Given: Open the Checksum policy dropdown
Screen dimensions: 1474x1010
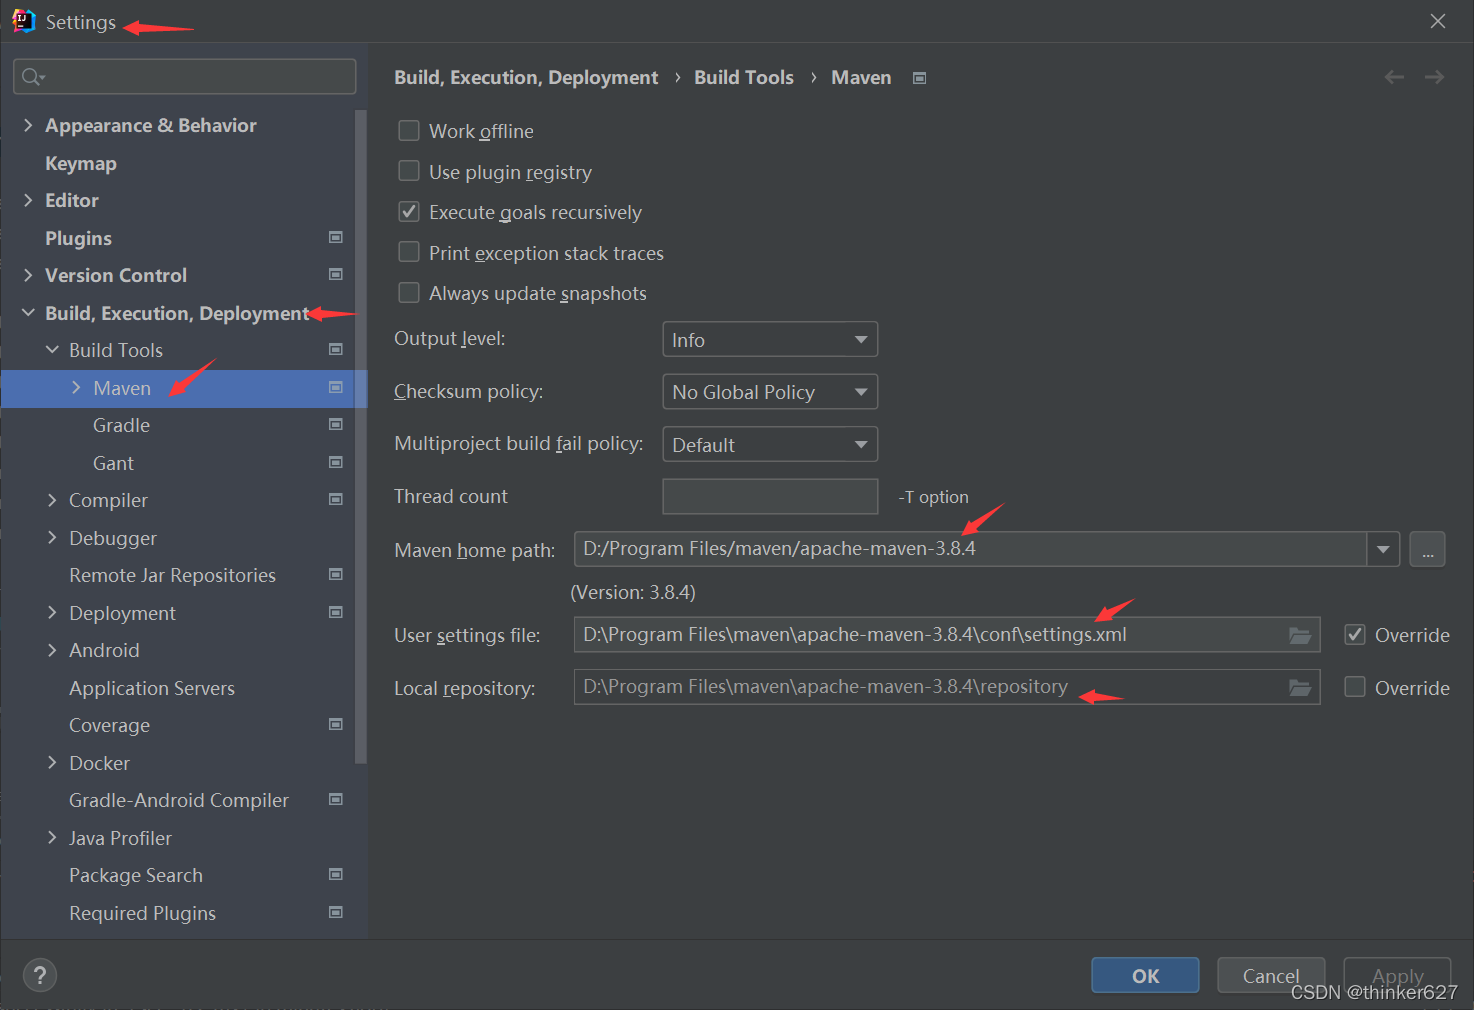Looking at the screenshot, I should tap(770, 392).
